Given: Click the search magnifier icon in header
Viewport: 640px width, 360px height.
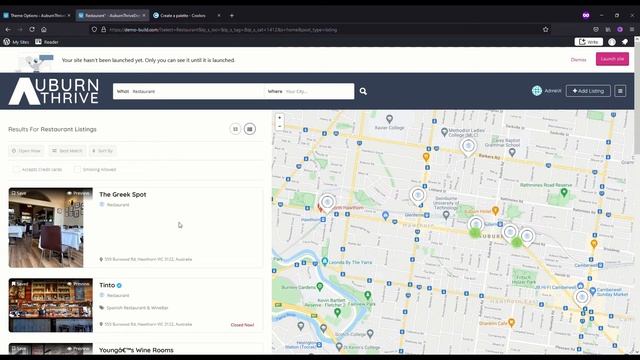Looking at the screenshot, I should (363, 91).
